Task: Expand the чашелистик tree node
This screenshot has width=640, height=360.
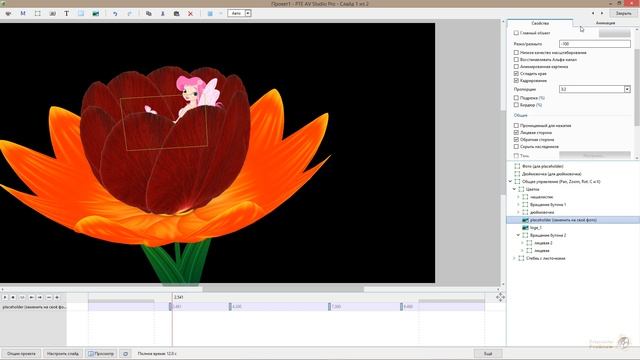Action: (x=518, y=197)
